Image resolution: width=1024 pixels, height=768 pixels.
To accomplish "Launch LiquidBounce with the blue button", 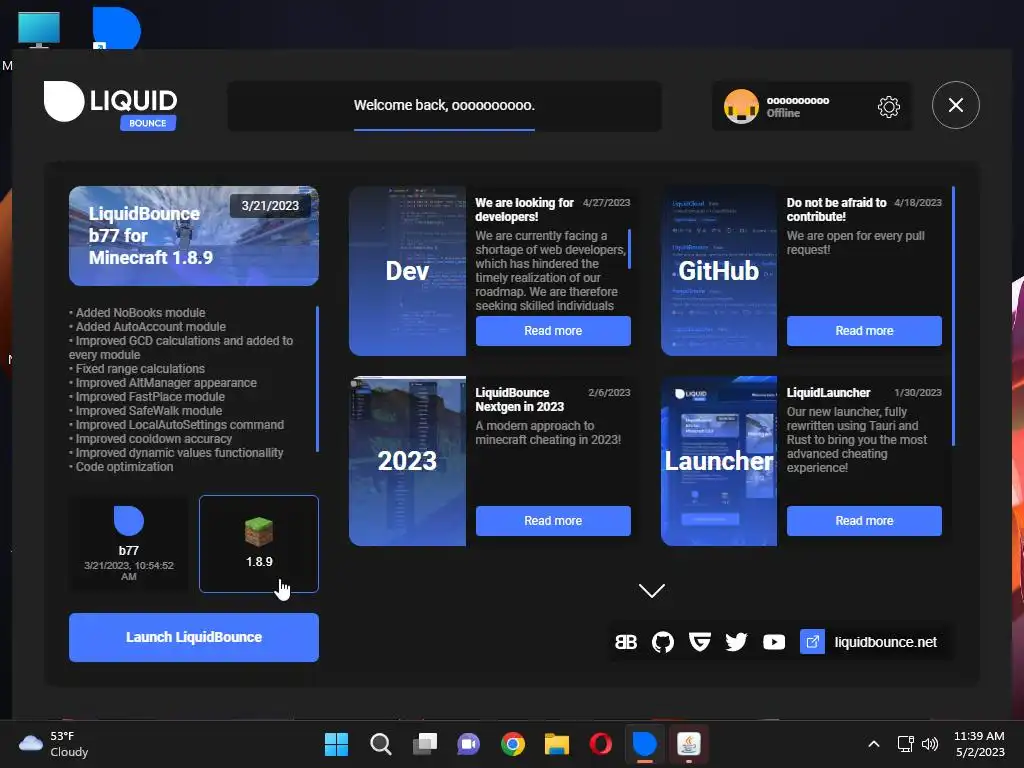I will tap(194, 637).
